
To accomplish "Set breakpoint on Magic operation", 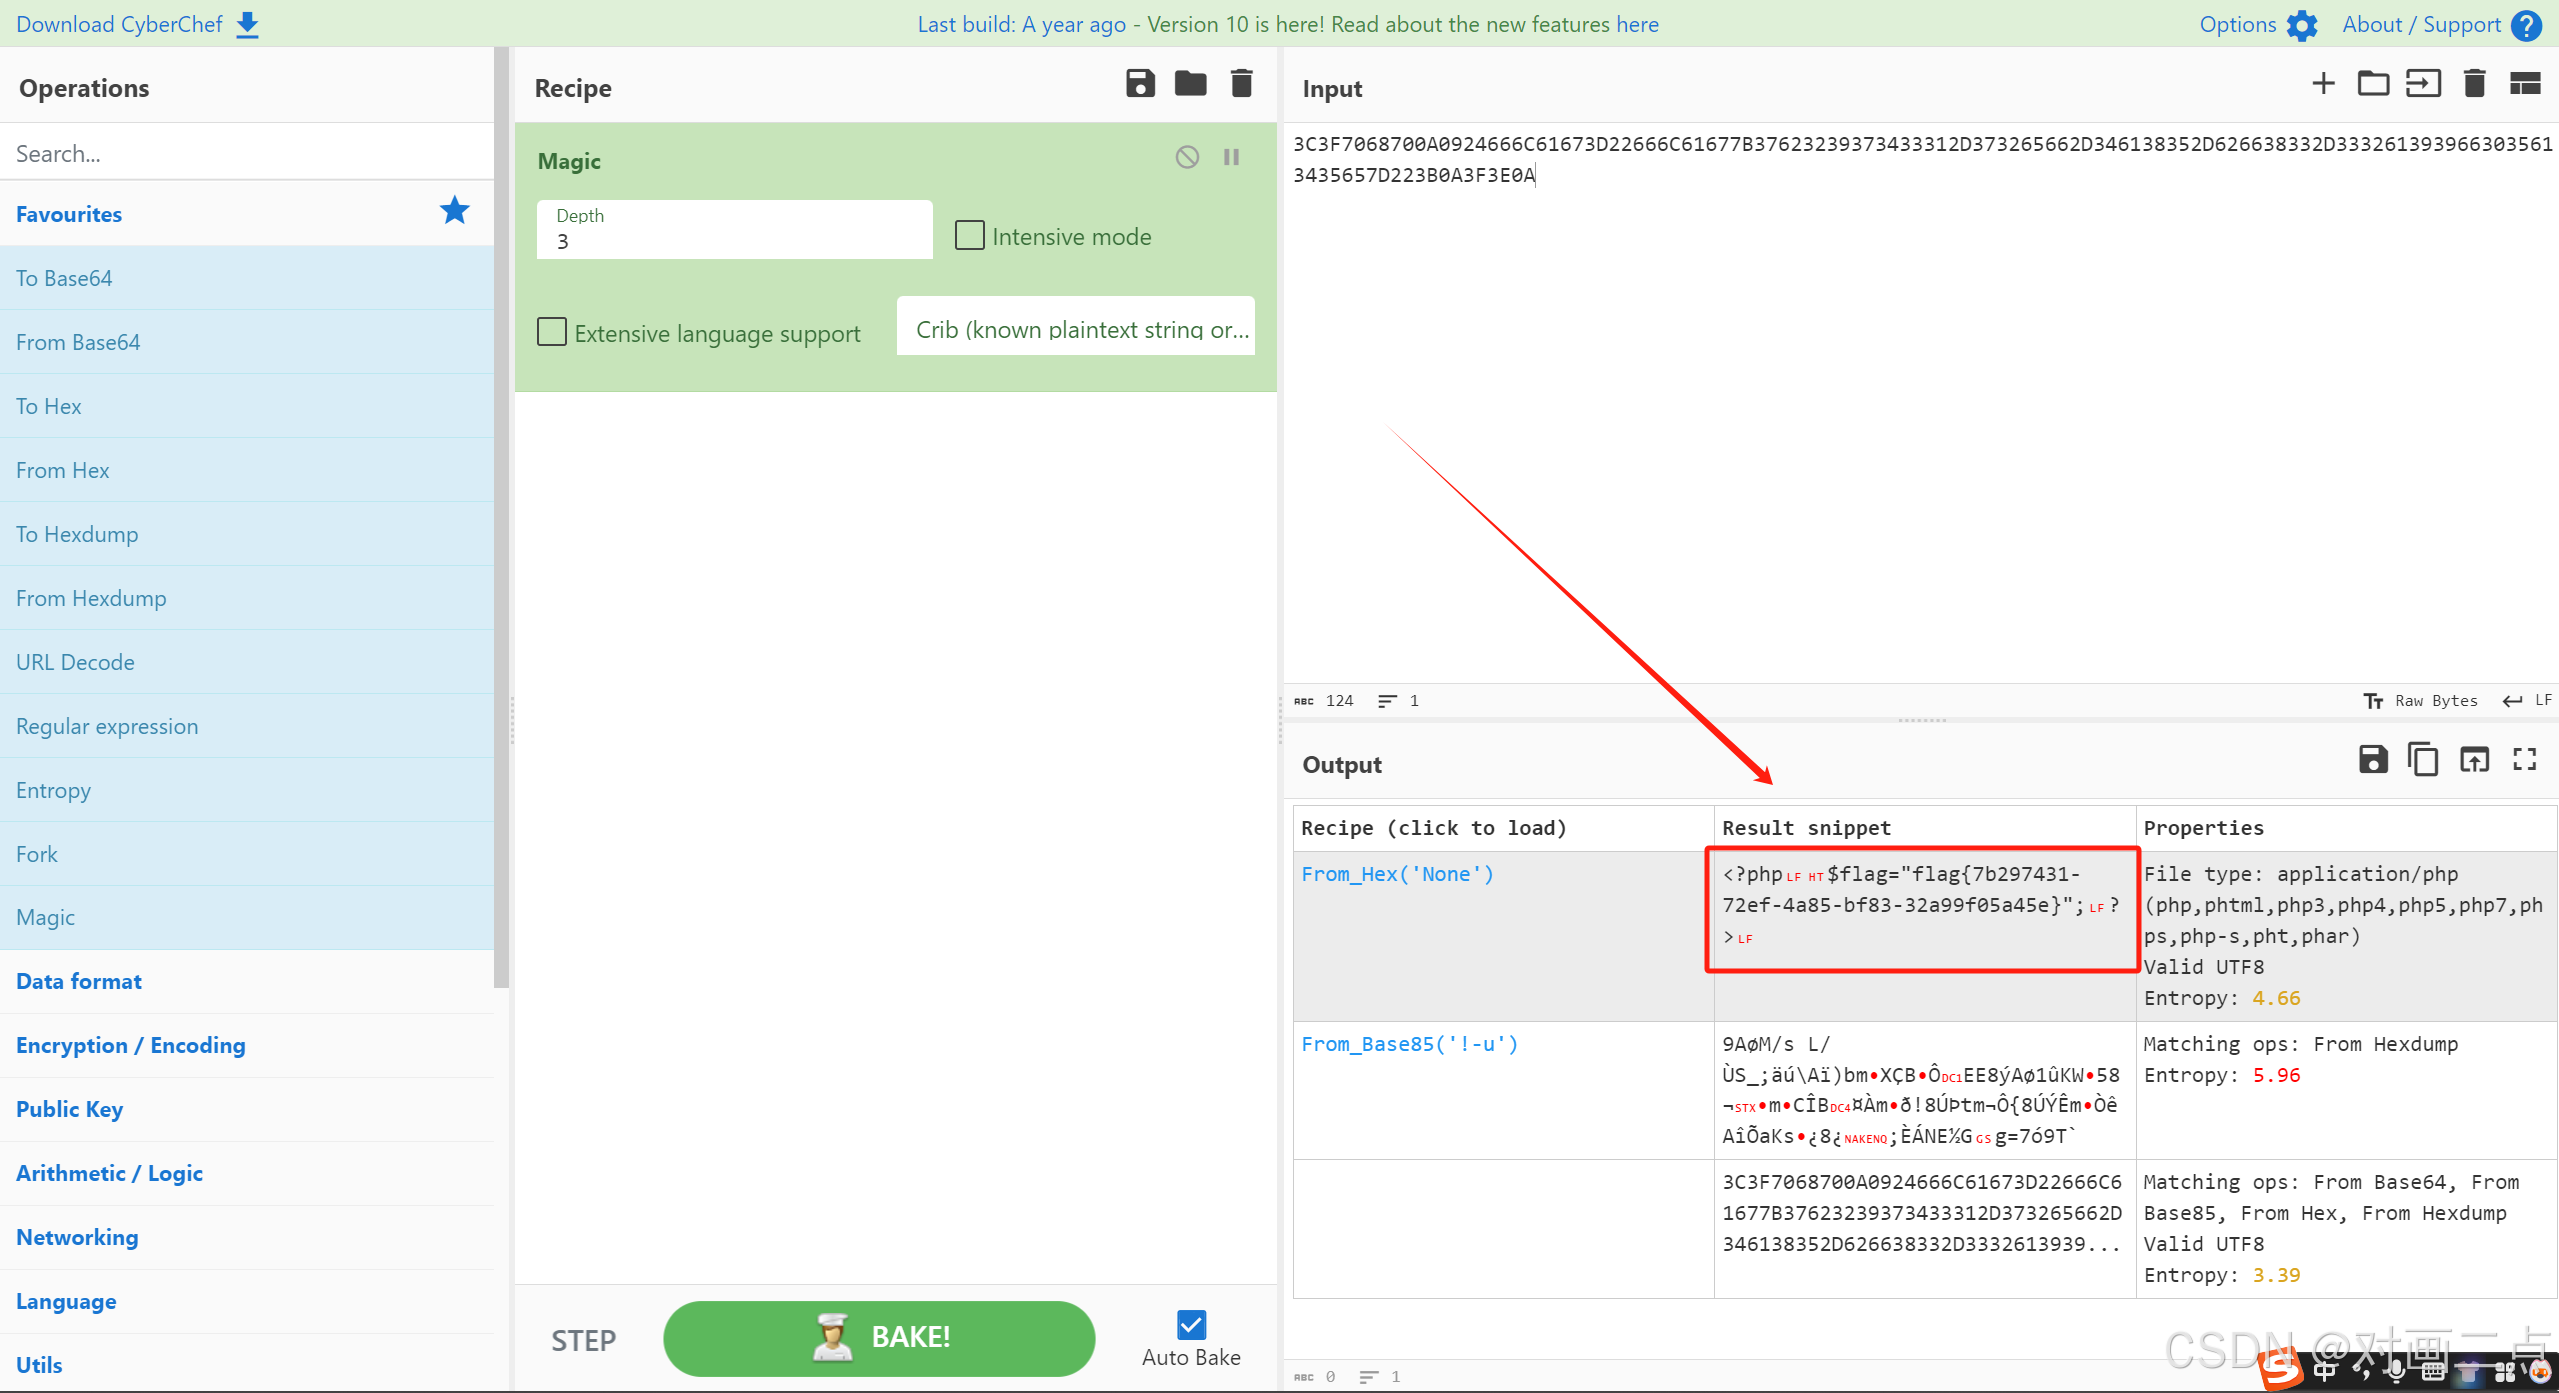I will (x=1232, y=157).
